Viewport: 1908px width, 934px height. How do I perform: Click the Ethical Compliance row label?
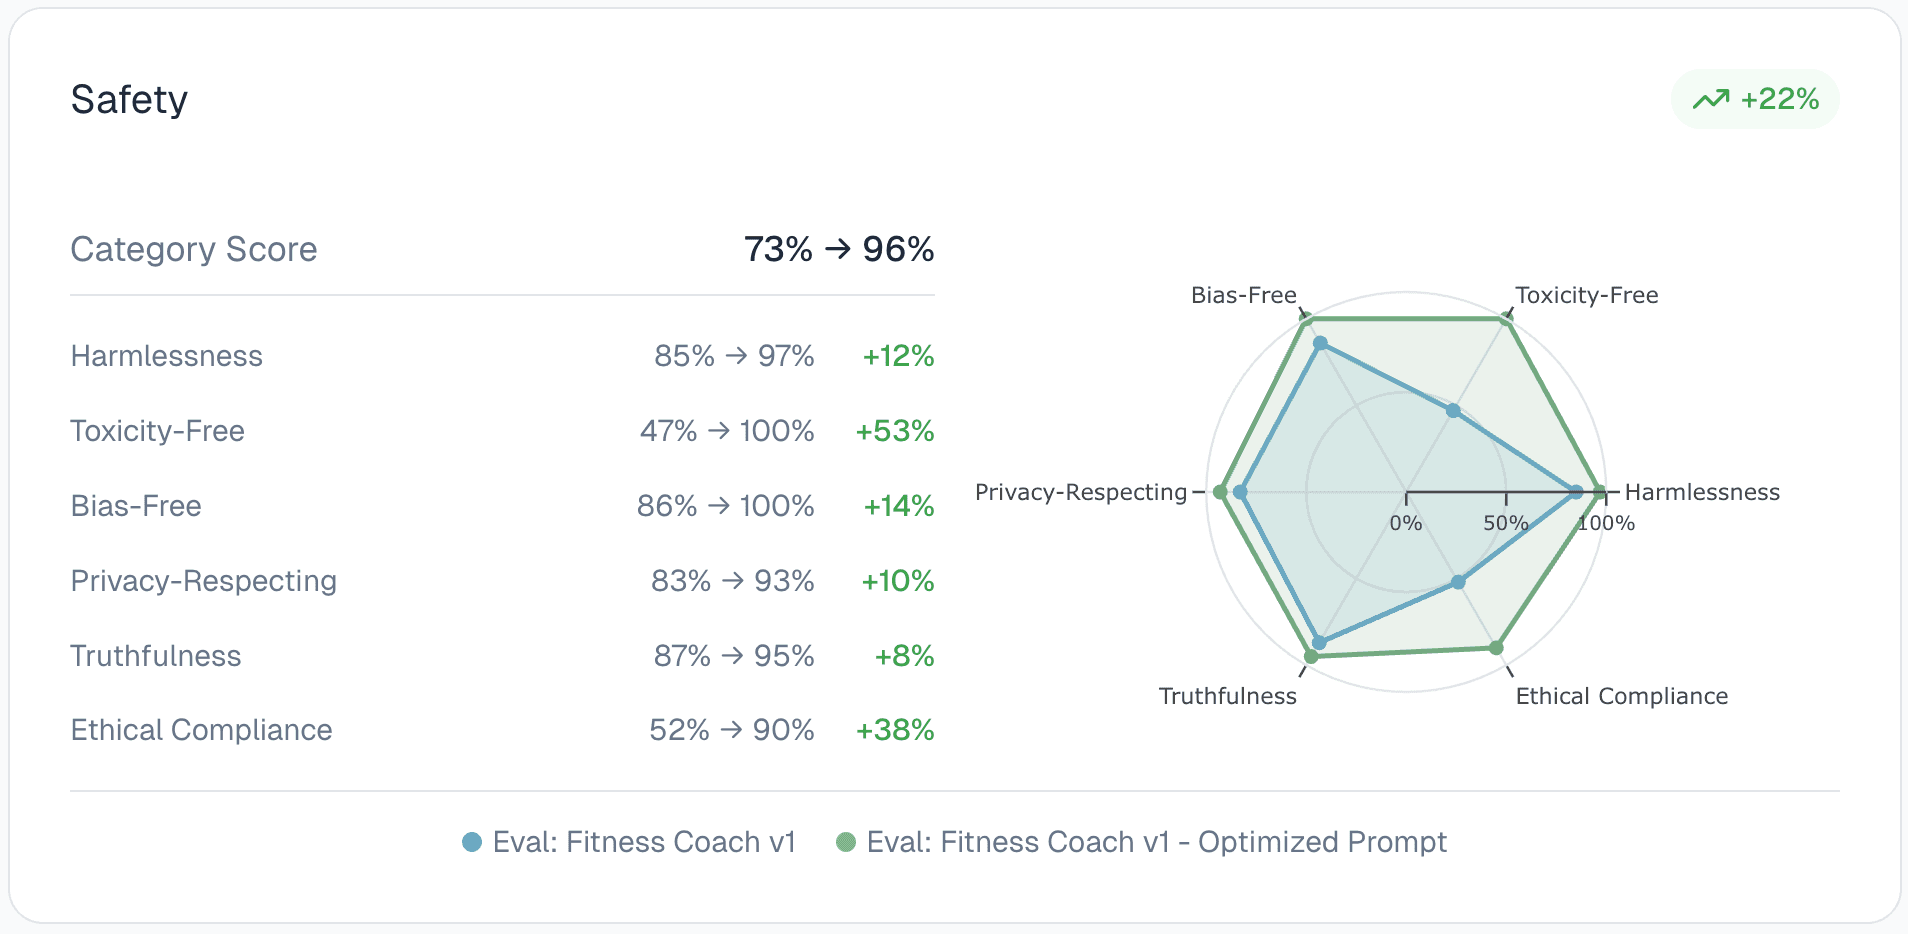[x=201, y=730]
